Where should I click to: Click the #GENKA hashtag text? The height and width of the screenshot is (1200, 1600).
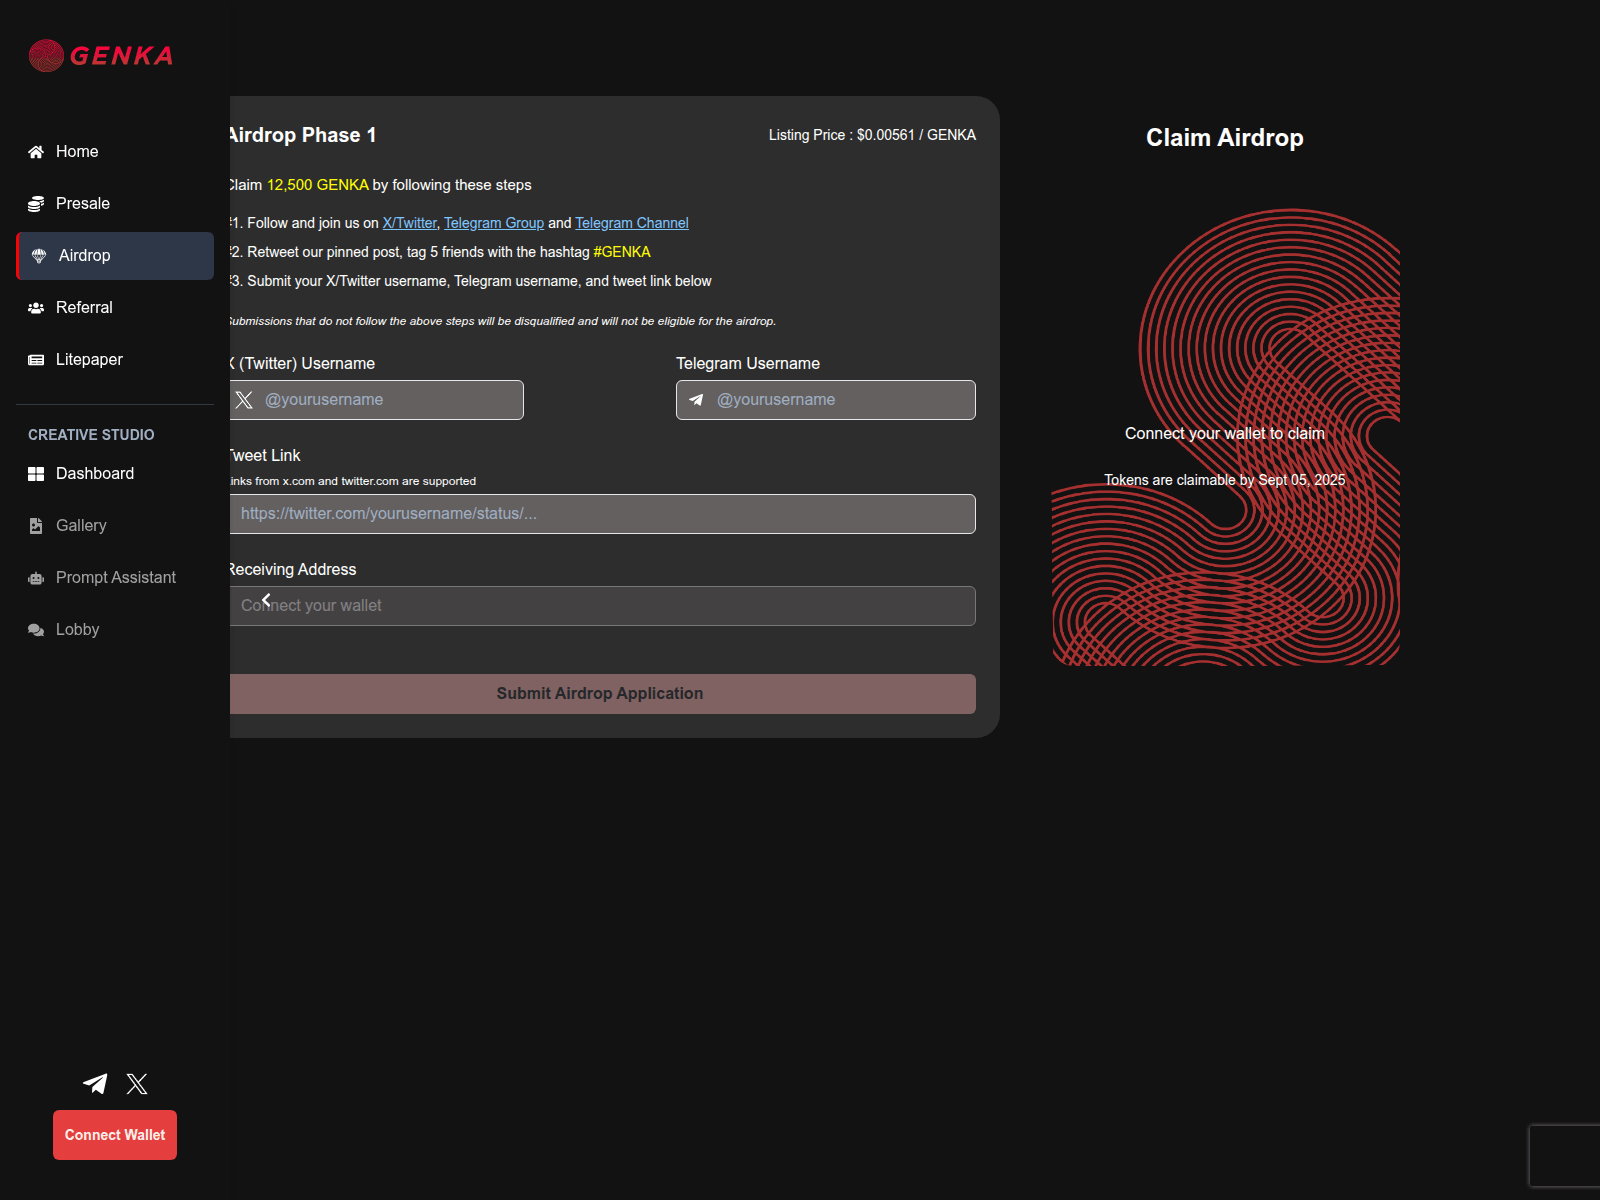622,252
